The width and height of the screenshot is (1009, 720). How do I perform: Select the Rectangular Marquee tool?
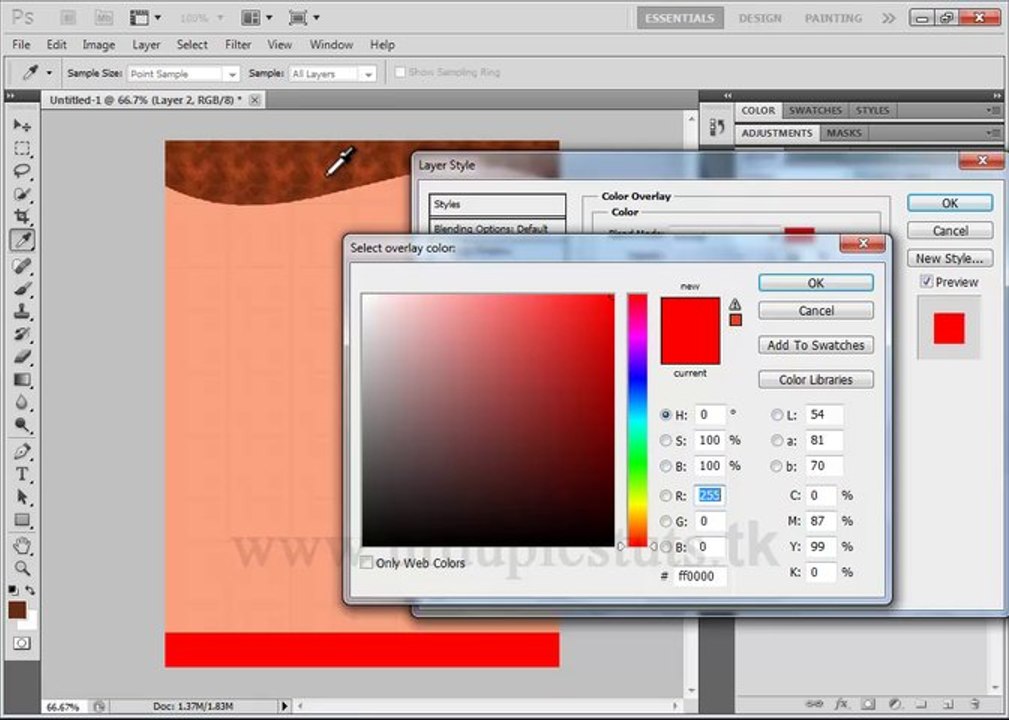click(x=22, y=149)
